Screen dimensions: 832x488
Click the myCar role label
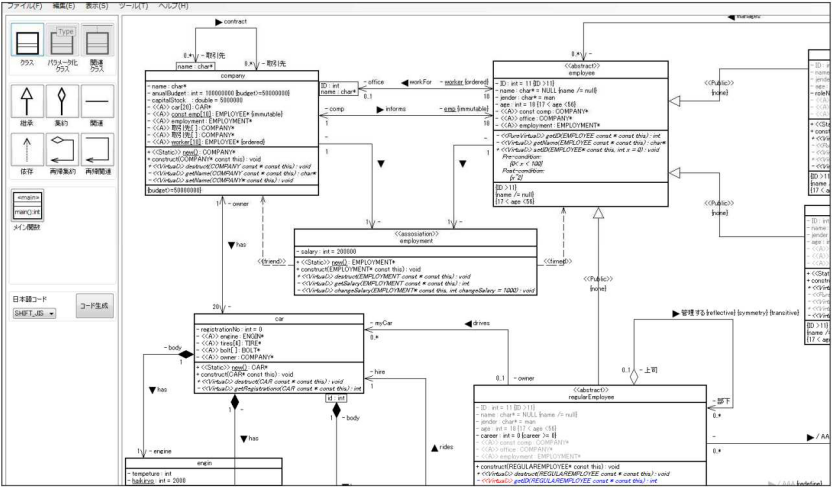pyautogui.click(x=381, y=323)
